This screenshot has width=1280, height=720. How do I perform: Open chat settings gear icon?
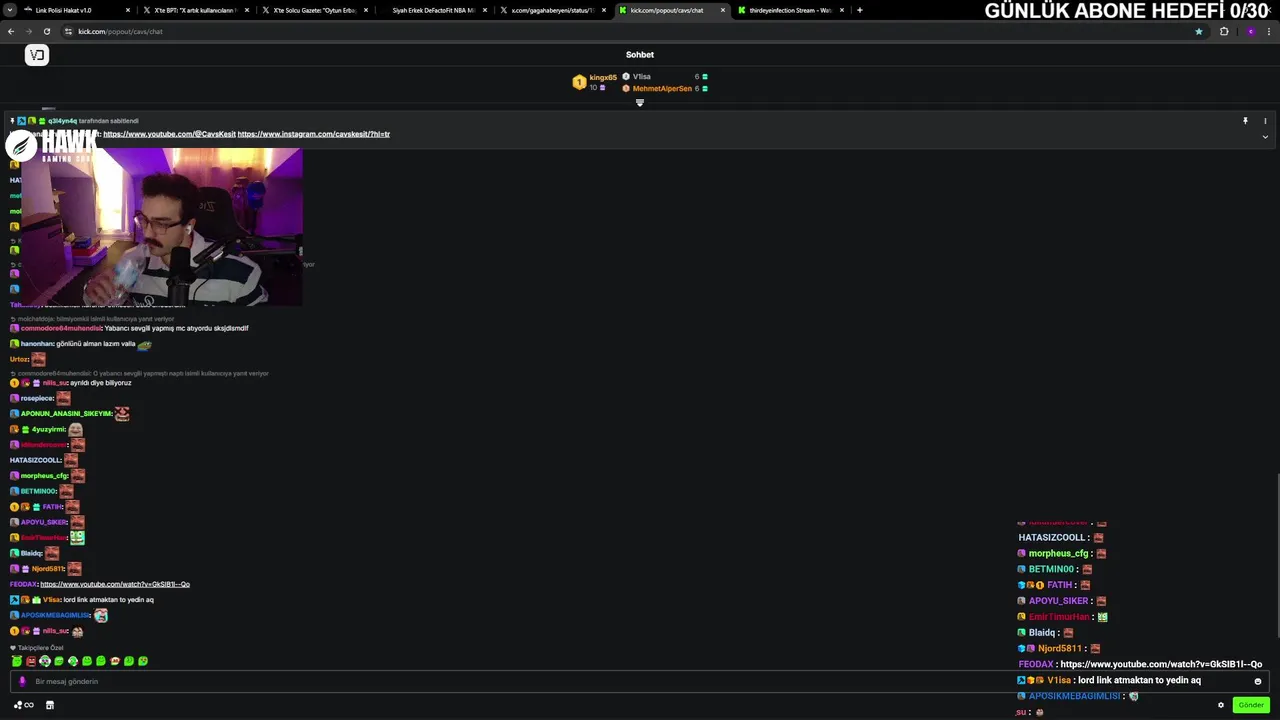tap(1220, 705)
